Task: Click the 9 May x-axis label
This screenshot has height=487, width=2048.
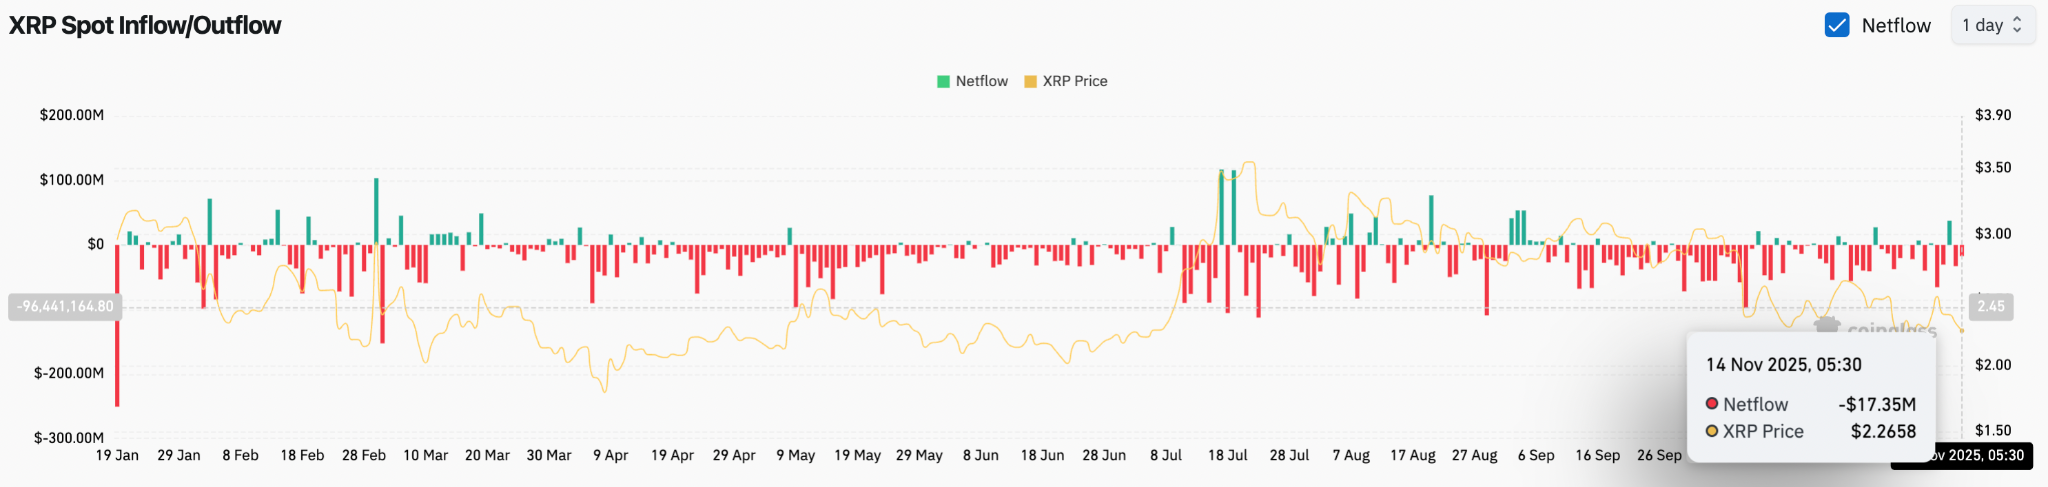Action: (795, 455)
